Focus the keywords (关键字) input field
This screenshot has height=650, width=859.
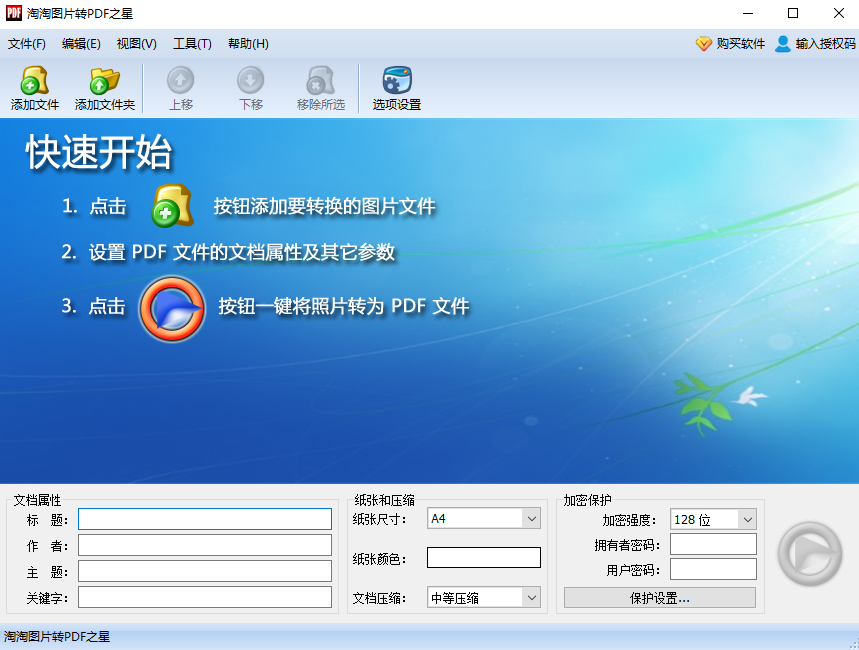[205, 597]
